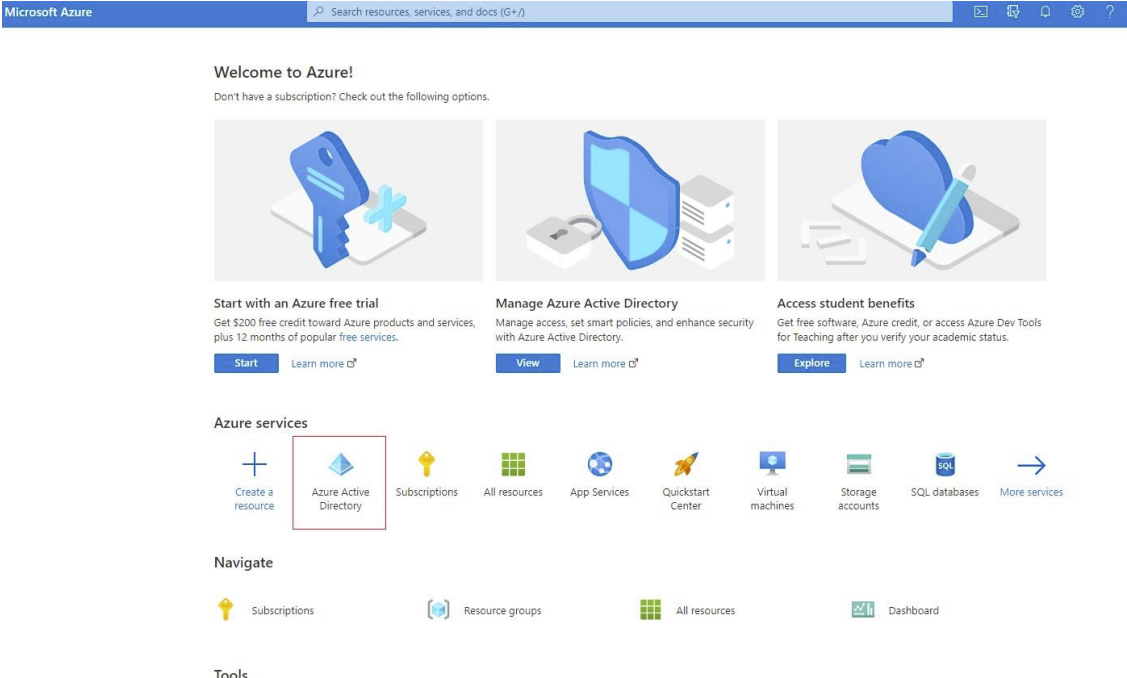
Task: Open the Directory and subscription filter icon
Action: click(1013, 12)
